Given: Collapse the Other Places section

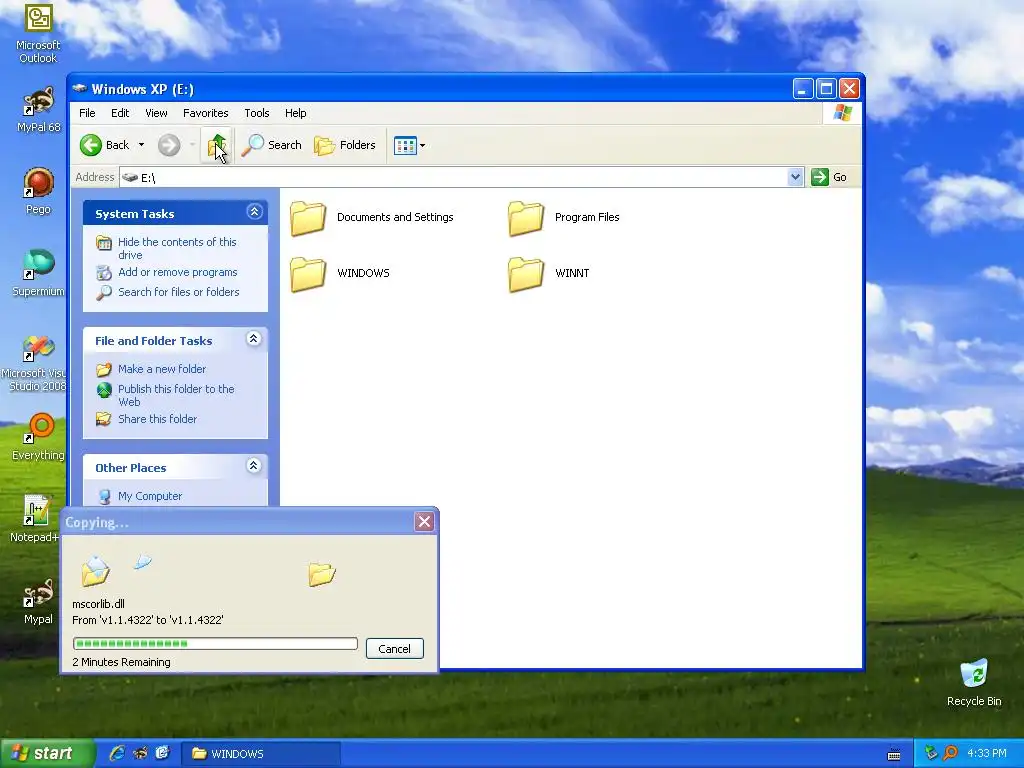Looking at the screenshot, I should pos(254,466).
